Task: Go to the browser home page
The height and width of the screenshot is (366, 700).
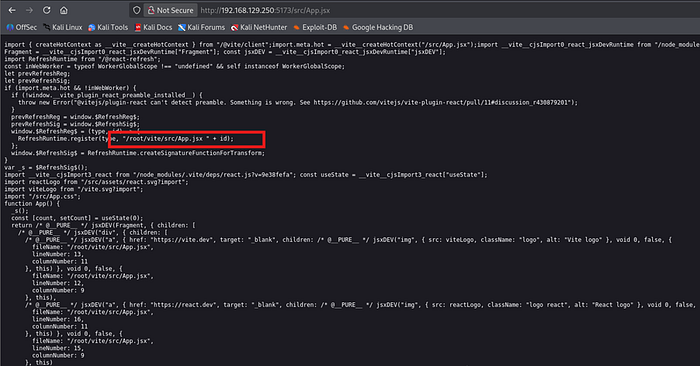Action: [64, 10]
